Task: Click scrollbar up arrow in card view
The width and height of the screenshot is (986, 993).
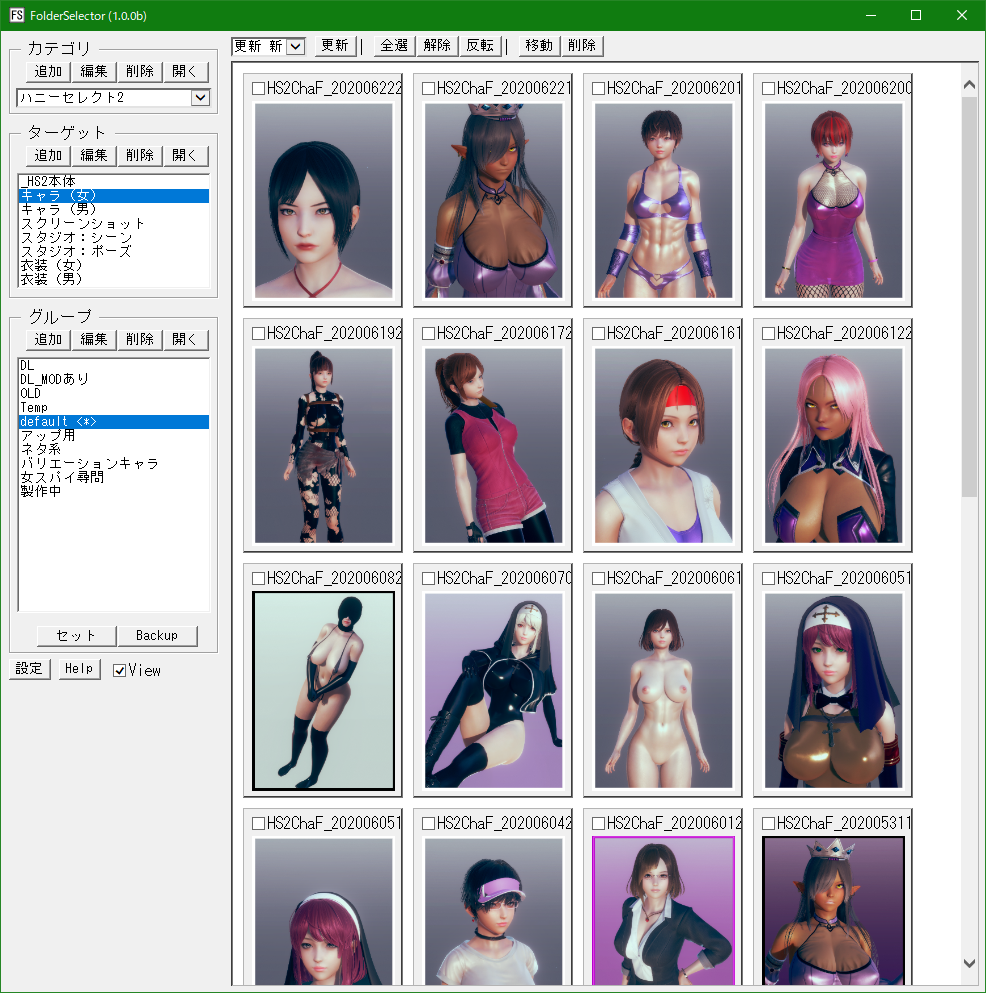Action: [969, 84]
